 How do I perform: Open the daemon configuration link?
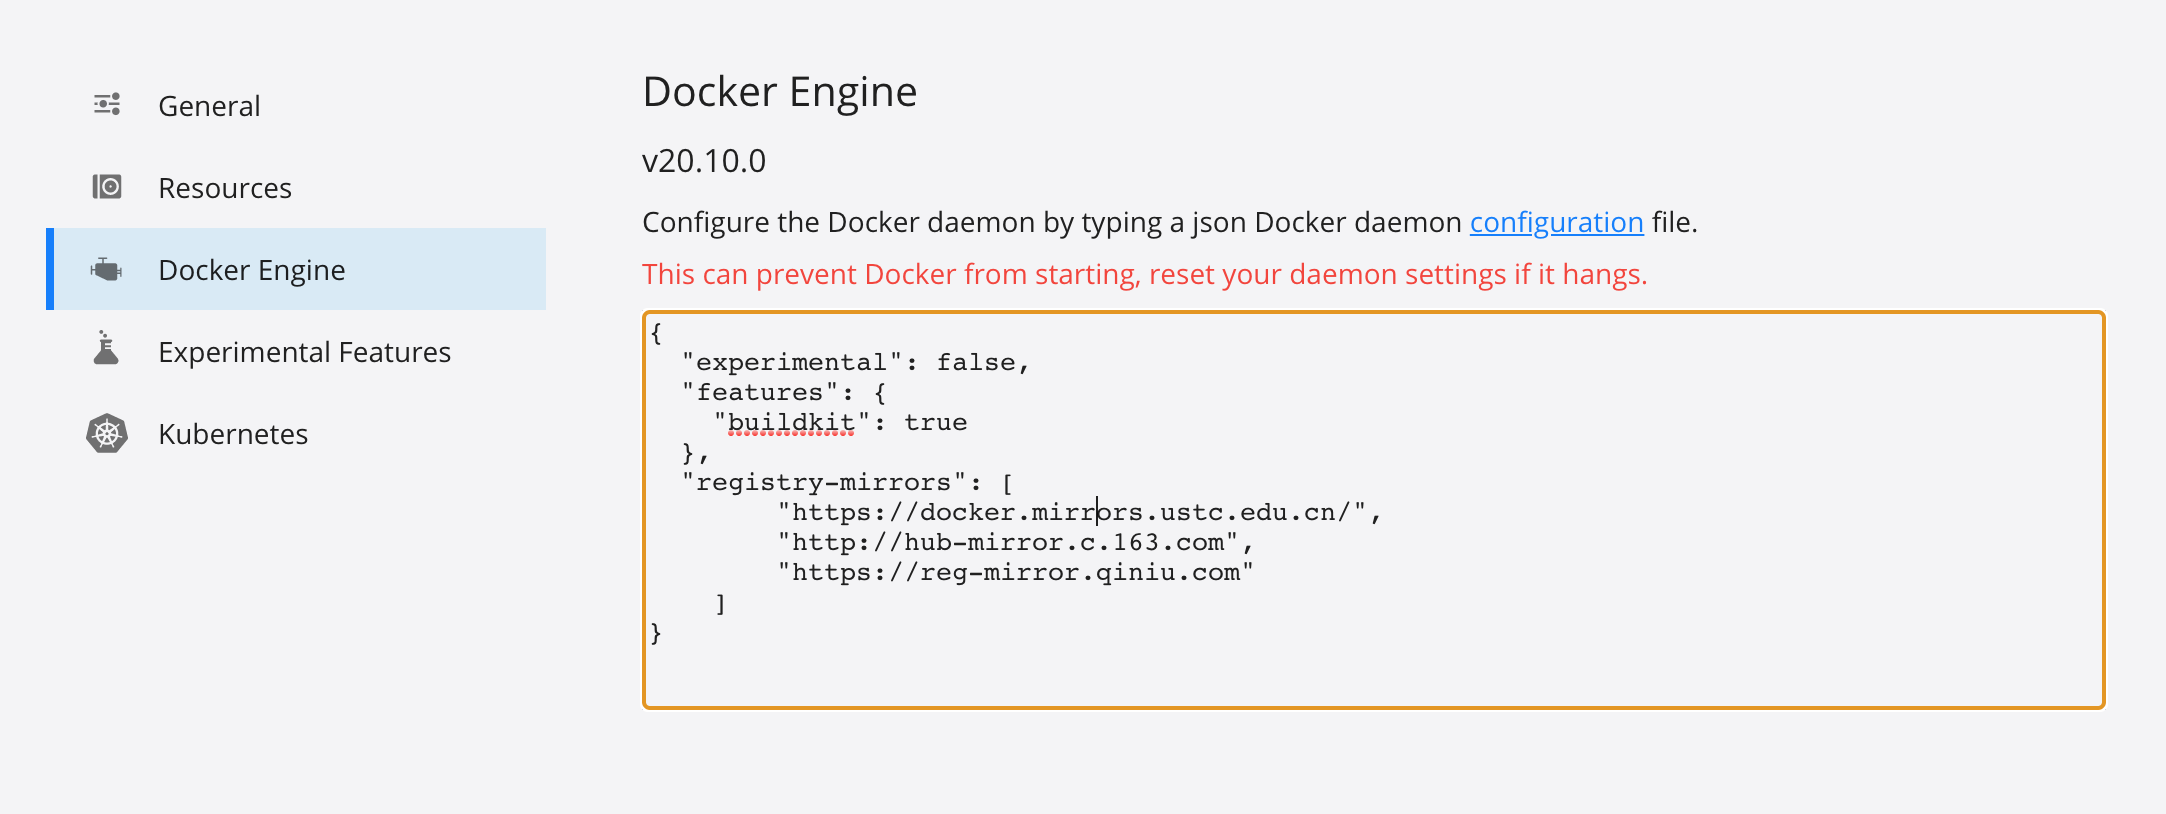pos(1556,222)
